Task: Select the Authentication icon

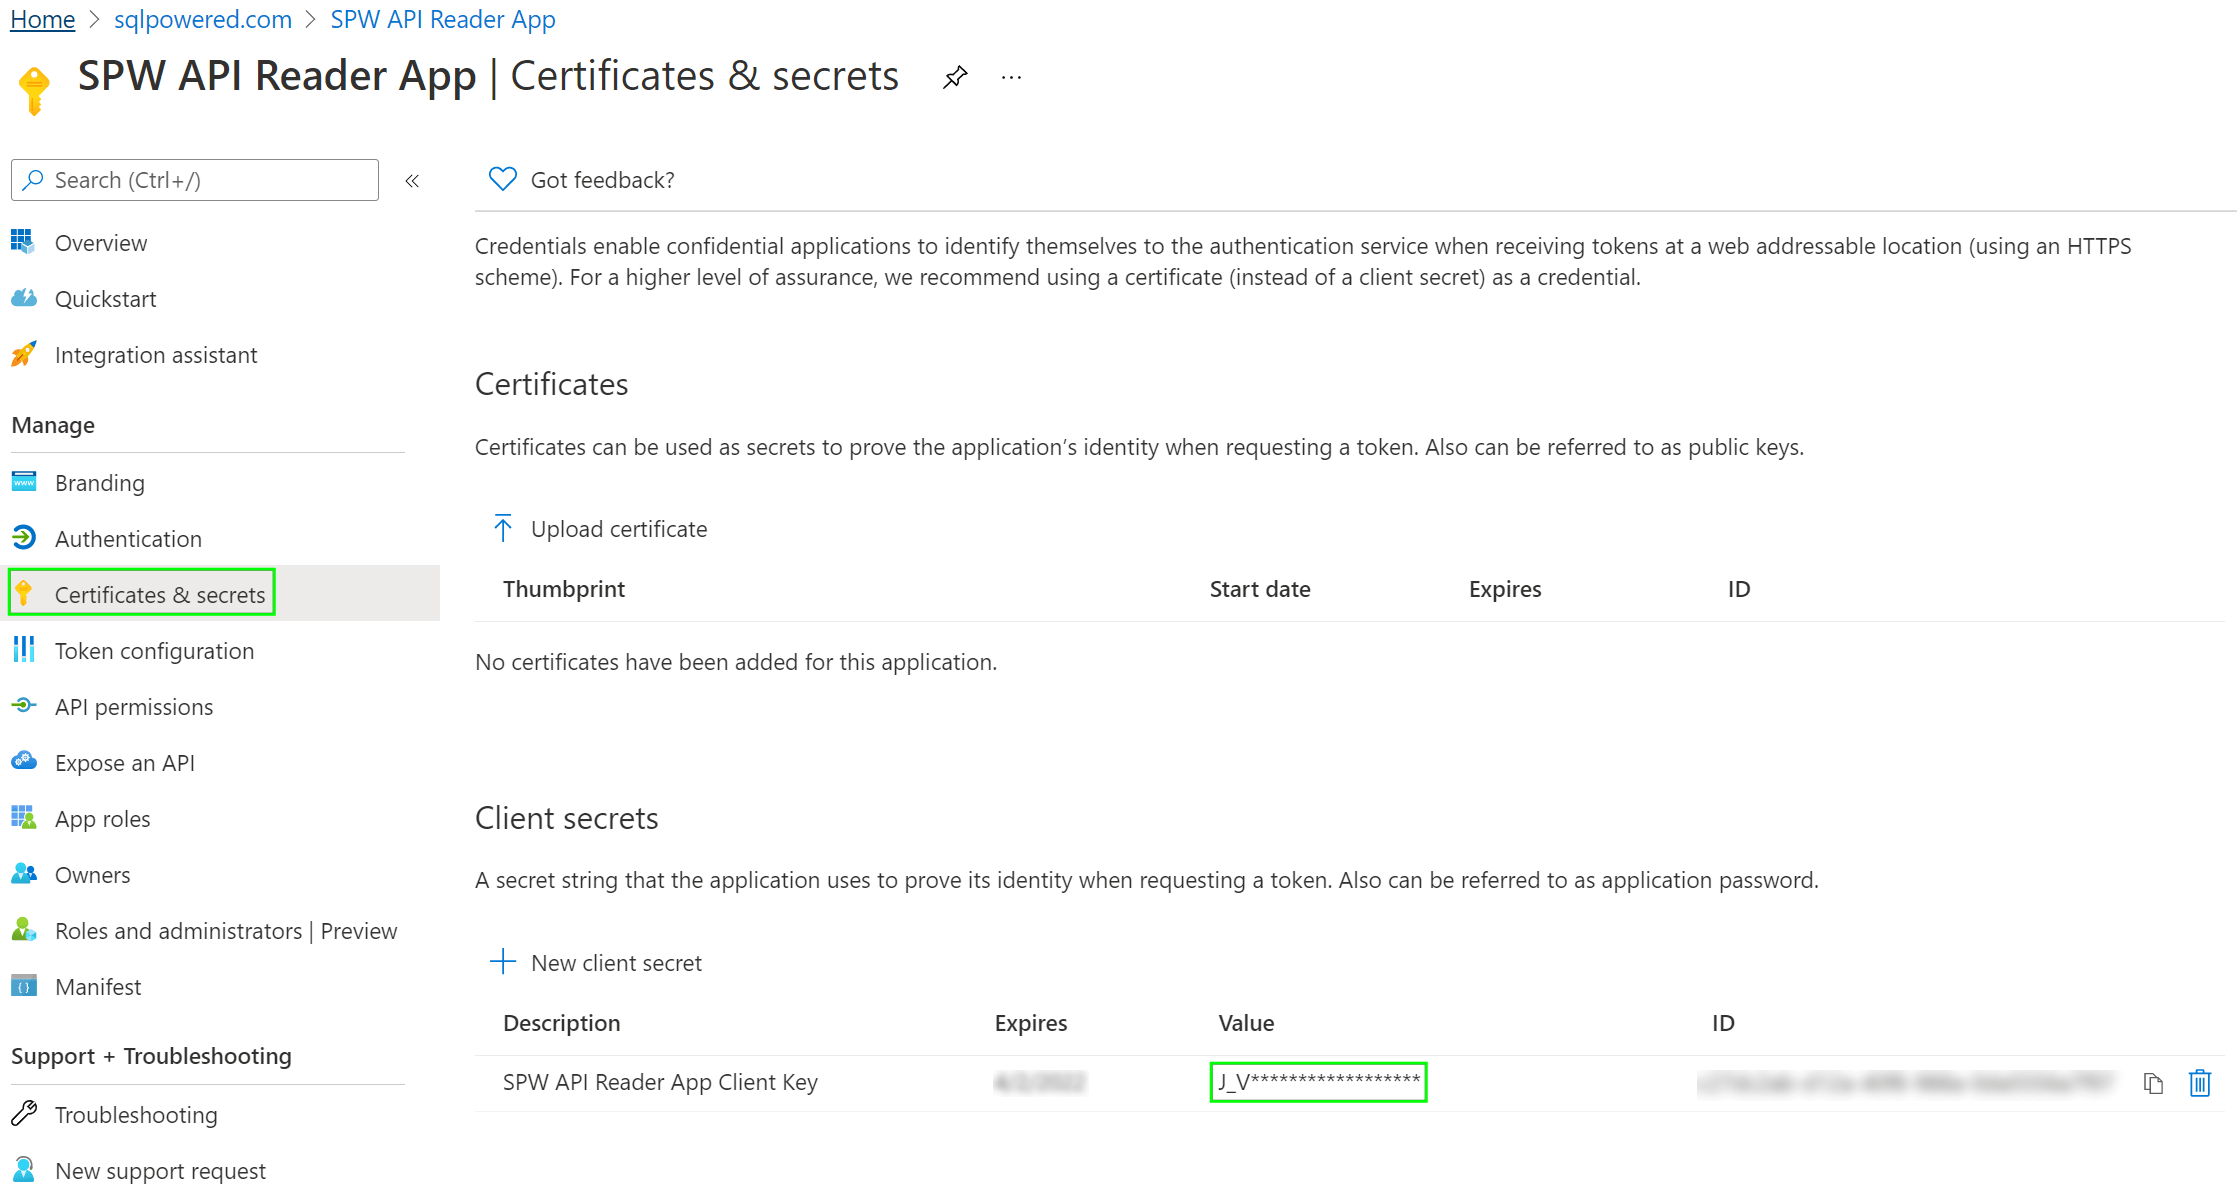Action: click(x=23, y=538)
